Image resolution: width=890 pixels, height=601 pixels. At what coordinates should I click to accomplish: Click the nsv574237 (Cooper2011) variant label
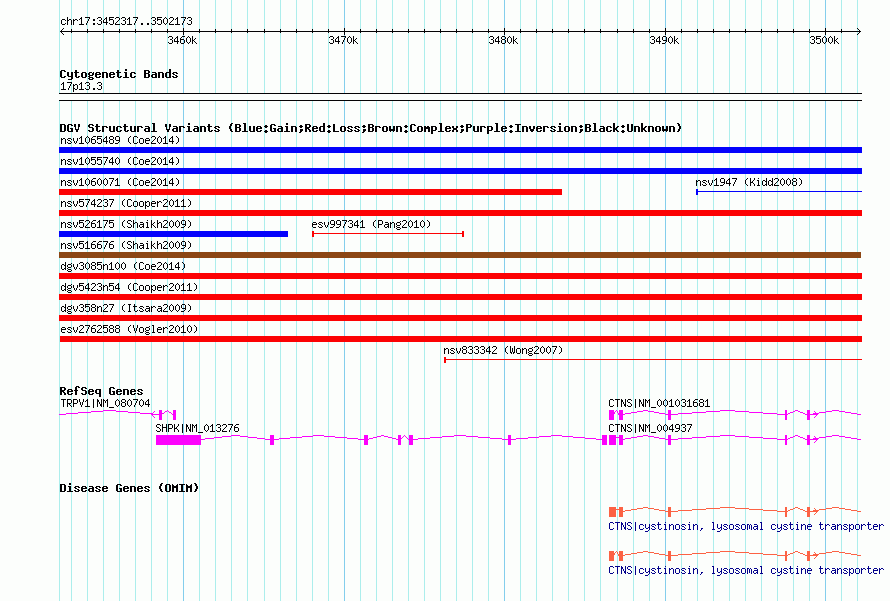pos(126,203)
